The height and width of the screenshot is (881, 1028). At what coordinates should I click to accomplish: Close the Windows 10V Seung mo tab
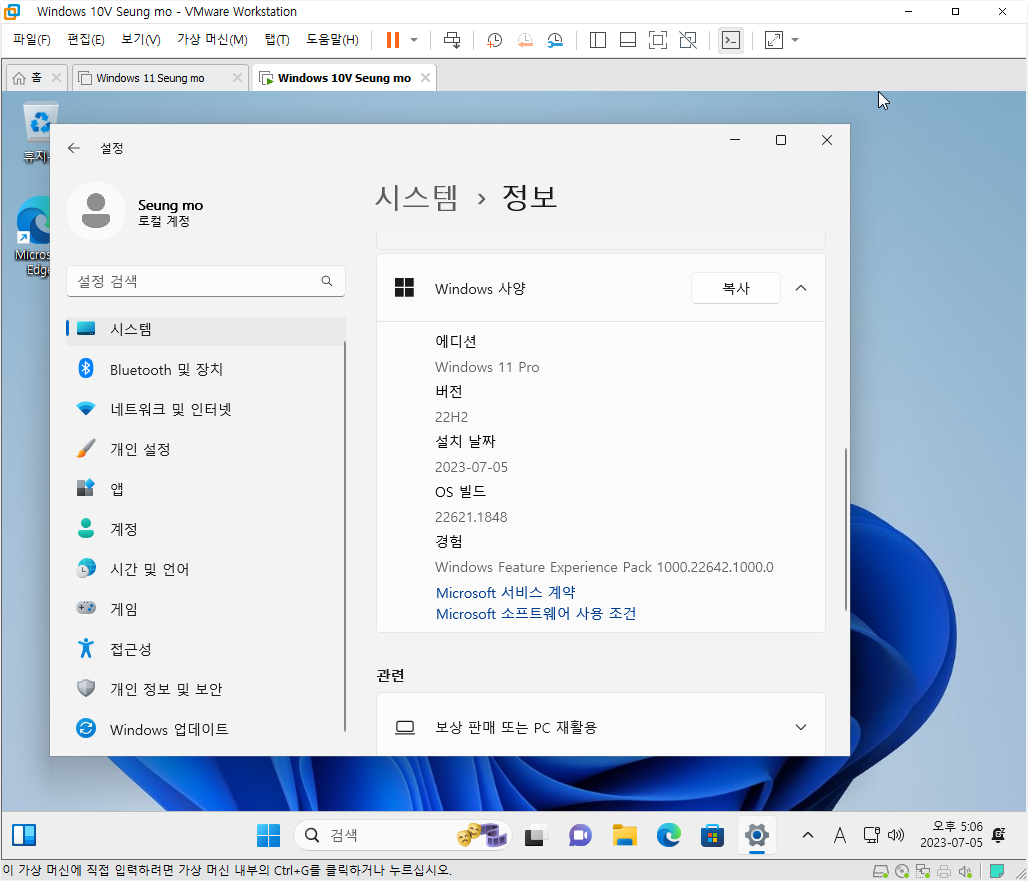(425, 77)
